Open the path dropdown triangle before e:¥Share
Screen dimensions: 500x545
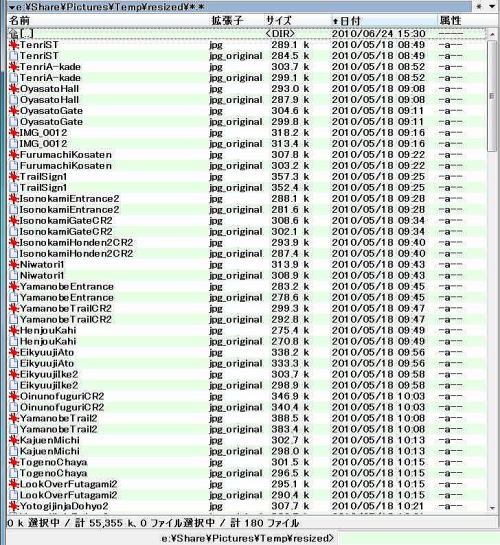11,7
